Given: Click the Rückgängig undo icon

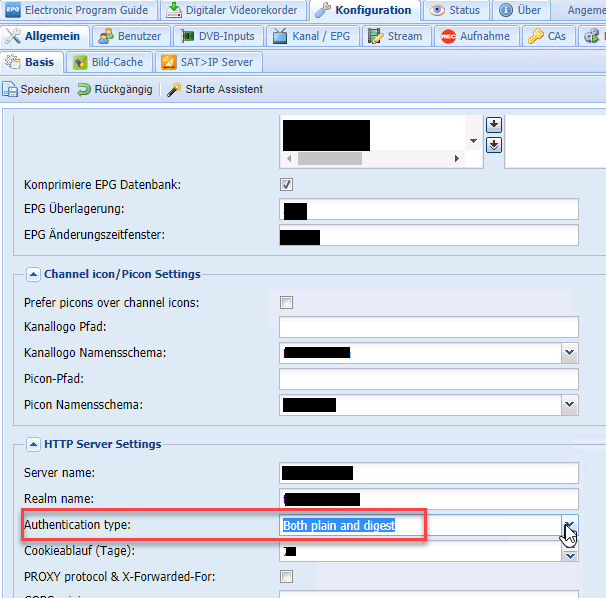Looking at the screenshot, I should (84, 90).
